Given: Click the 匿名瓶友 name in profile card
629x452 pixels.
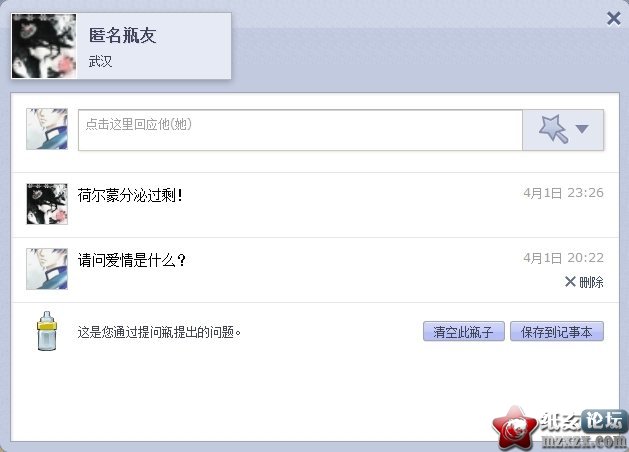Looking at the screenshot, I should coord(122,35).
